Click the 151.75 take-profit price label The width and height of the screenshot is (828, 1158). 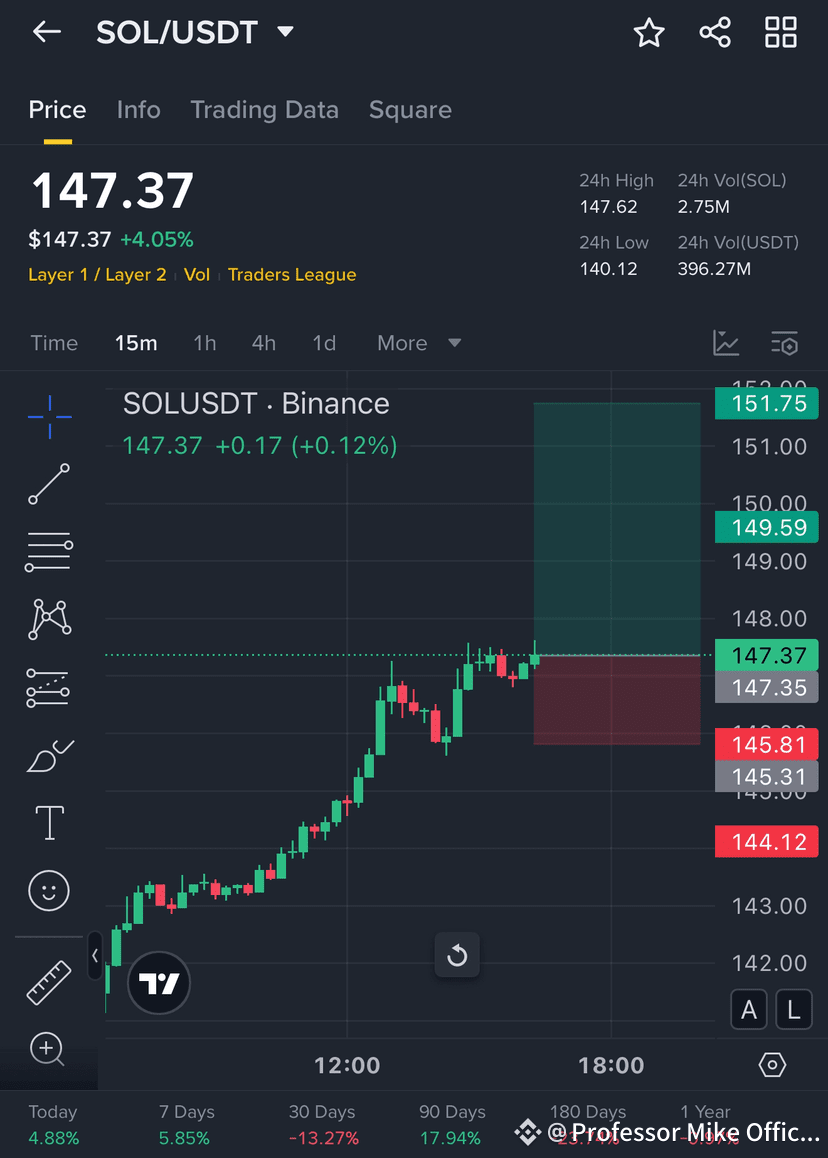pyautogui.click(x=767, y=403)
